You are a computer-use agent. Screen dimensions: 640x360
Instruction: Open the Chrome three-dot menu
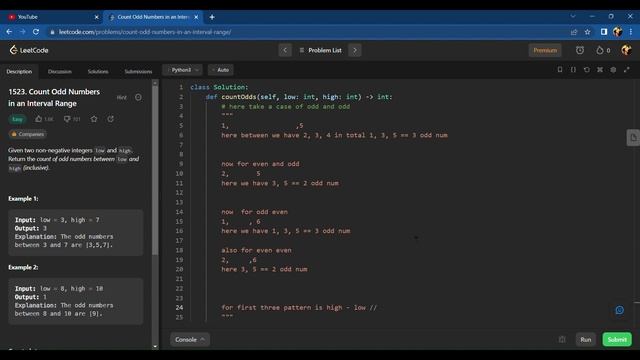coord(631,32)
